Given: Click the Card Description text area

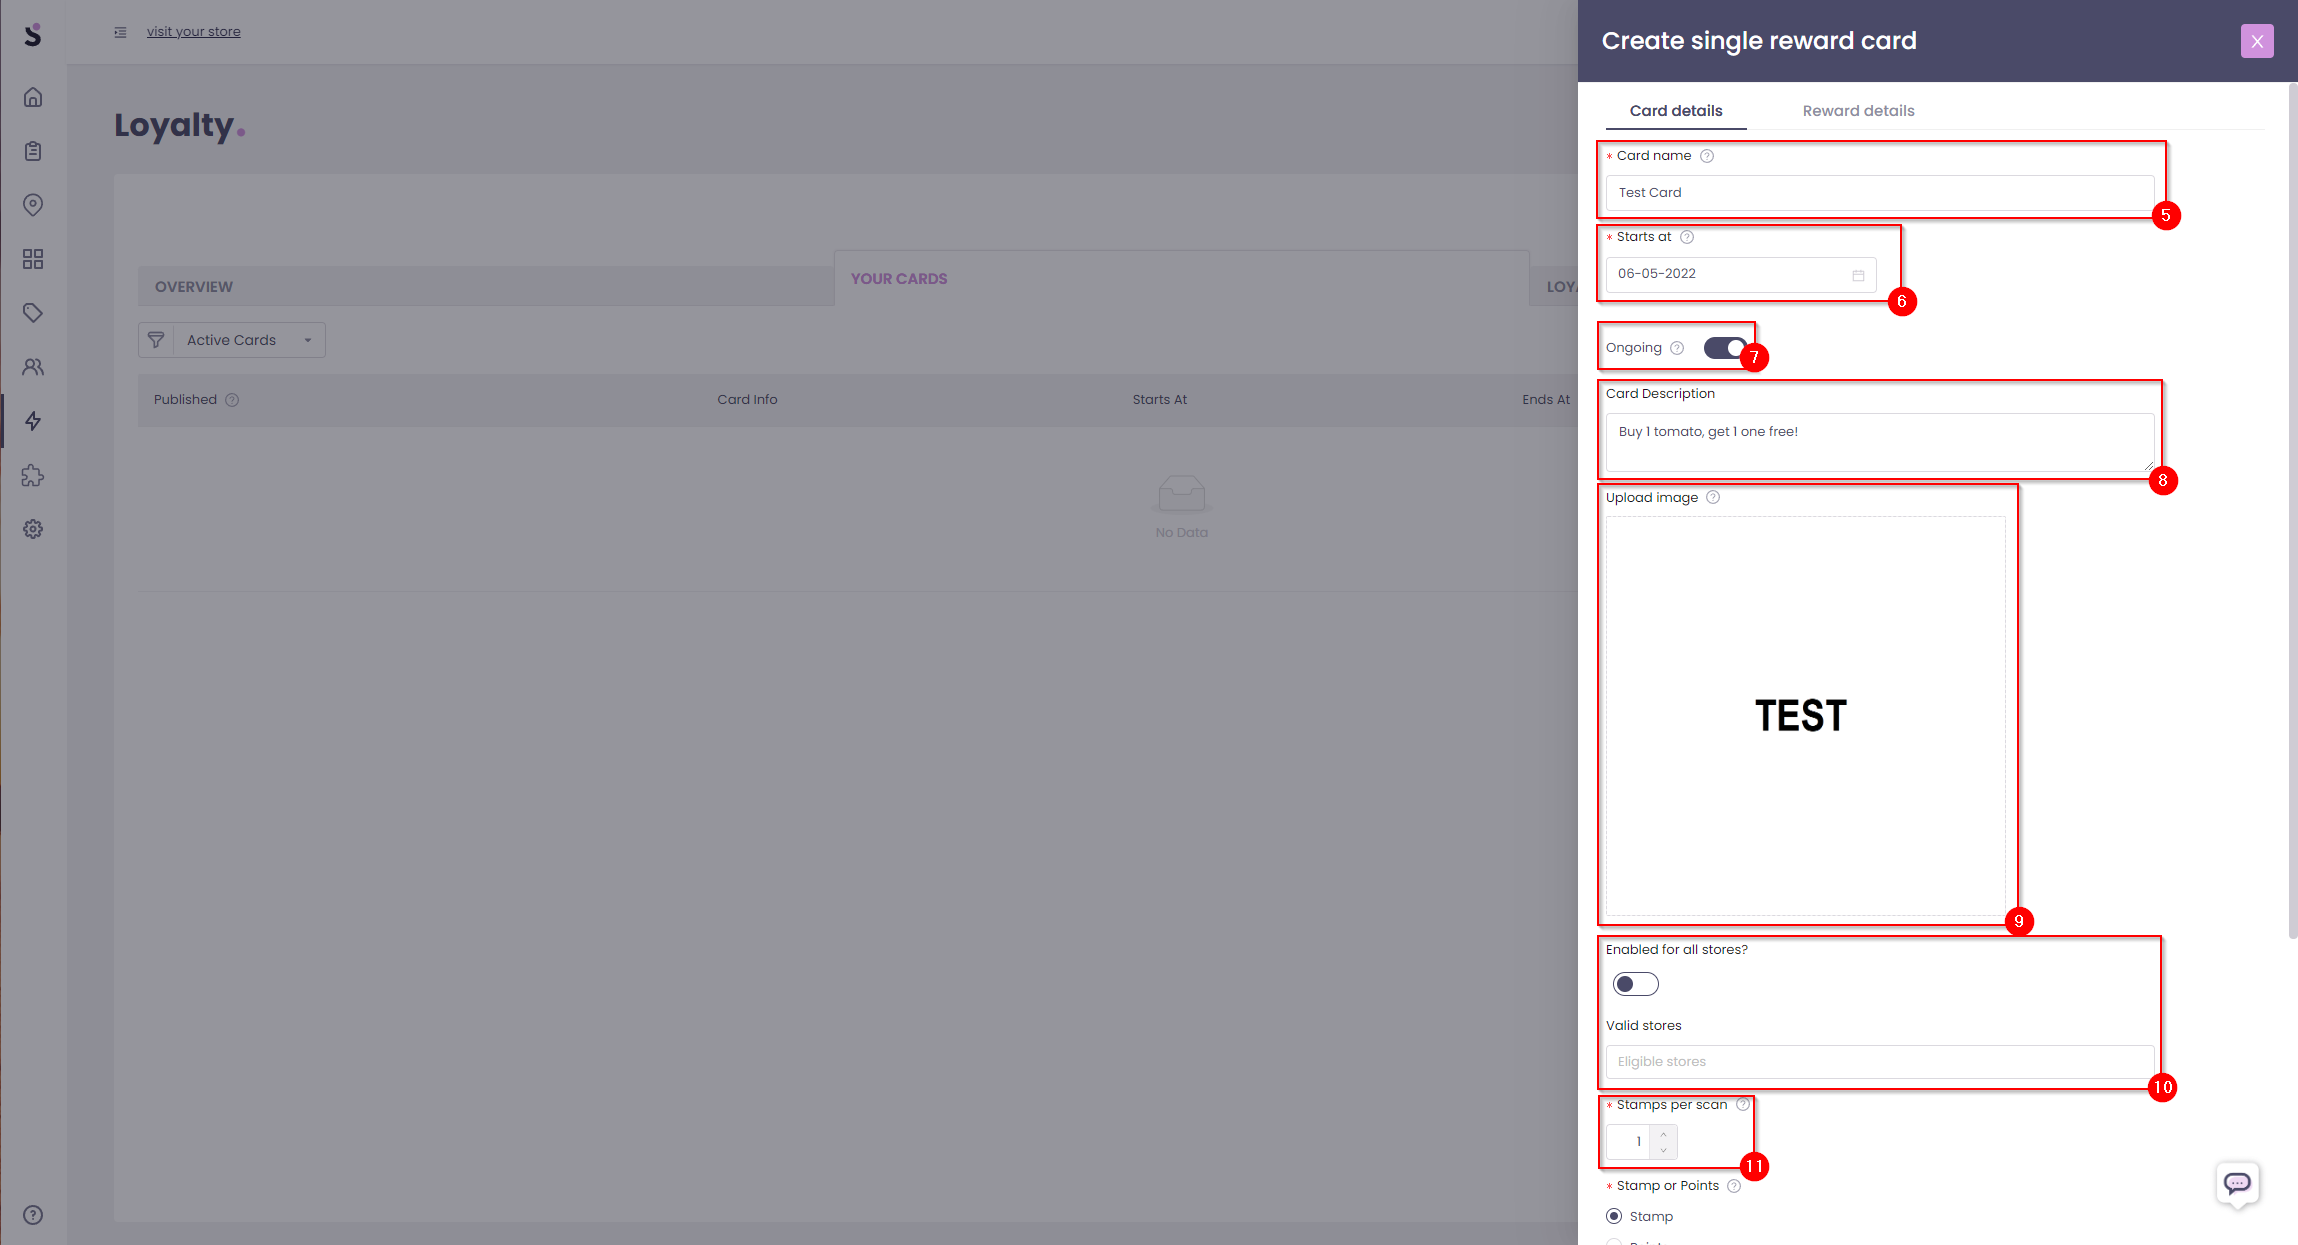Looking at the screenshot, I should click(1880, 442).
